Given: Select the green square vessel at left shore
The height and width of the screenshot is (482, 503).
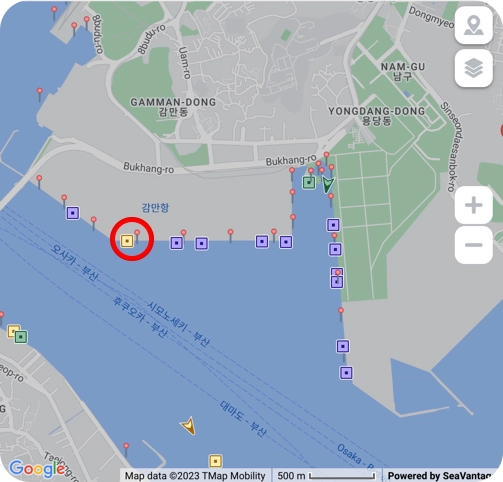Looking at the screenshot, I should click(x=21, y=337).
